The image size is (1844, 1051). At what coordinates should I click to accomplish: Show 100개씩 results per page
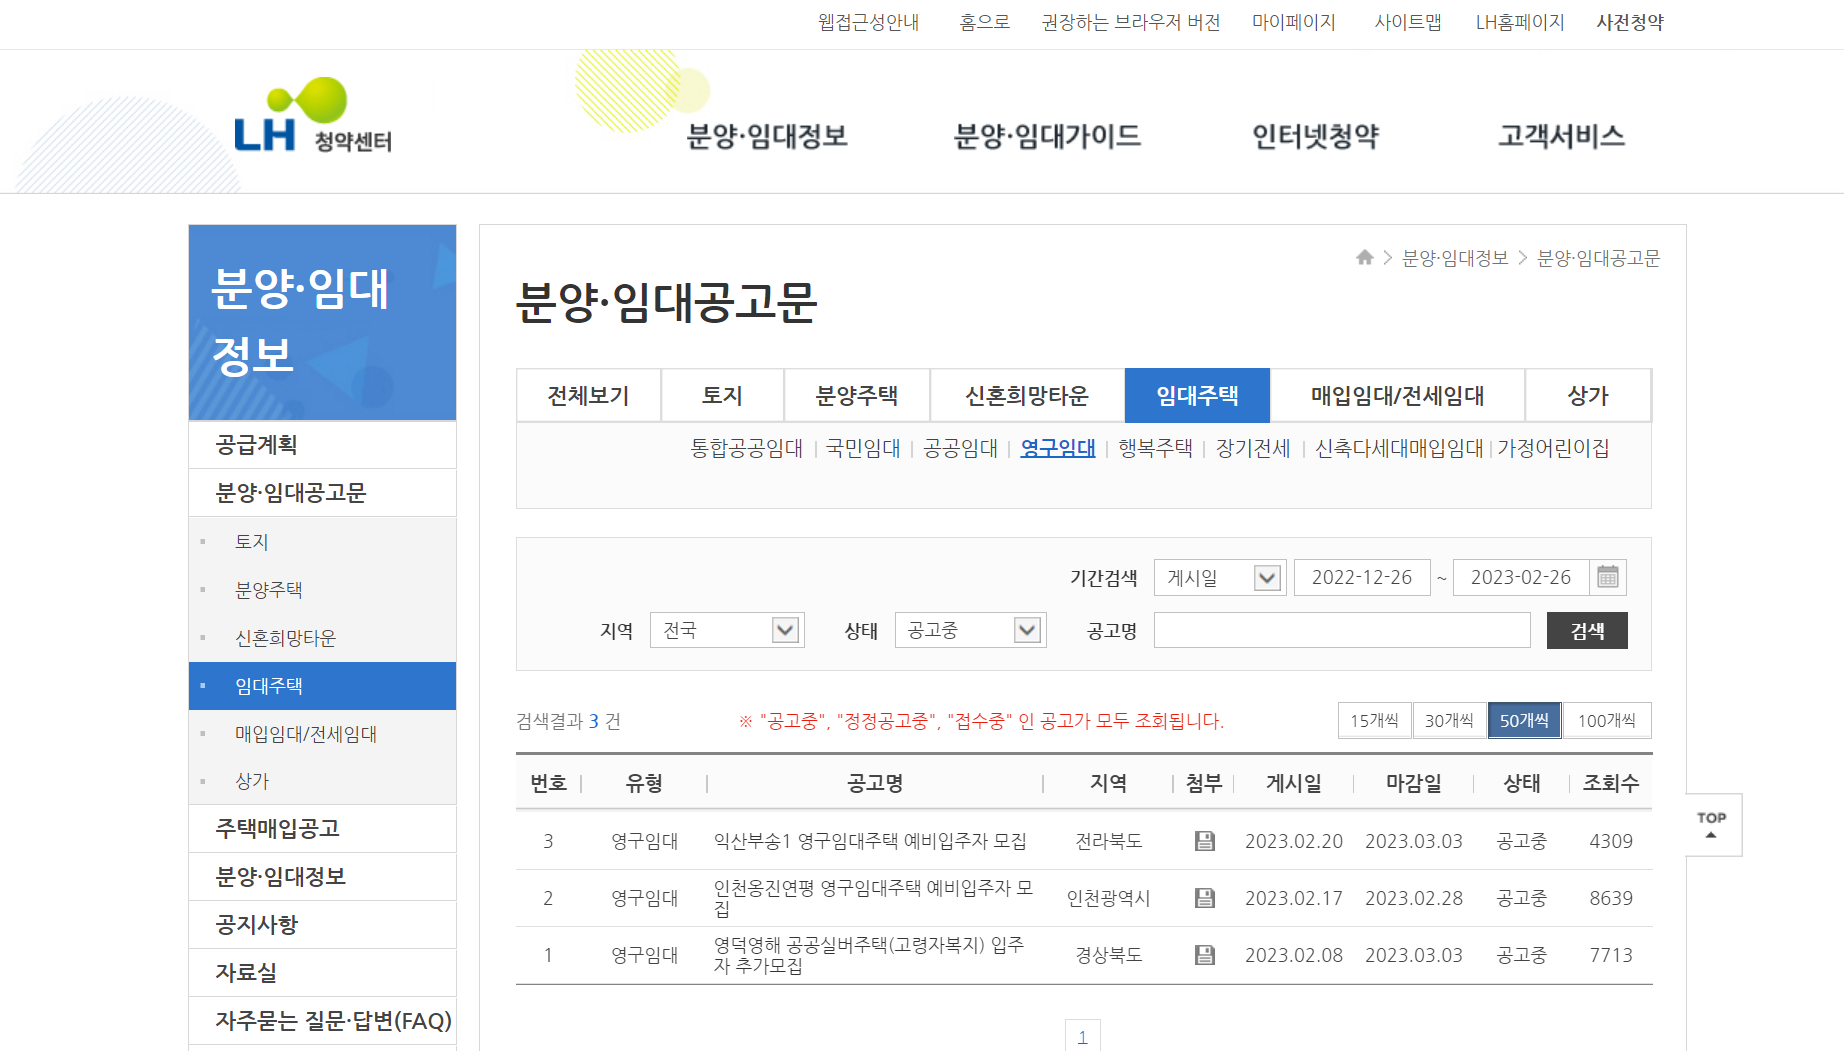tap(1606, 720)
